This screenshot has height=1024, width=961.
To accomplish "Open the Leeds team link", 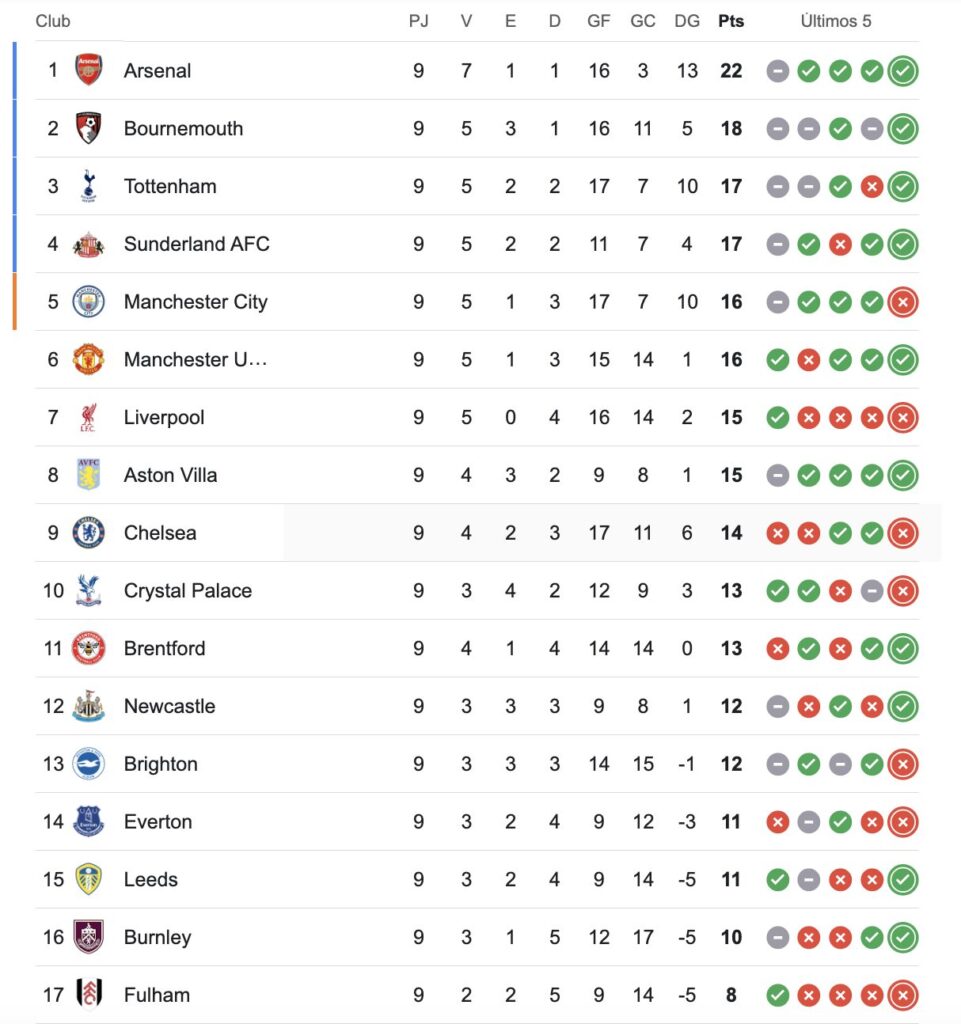I will click(150, 880).
